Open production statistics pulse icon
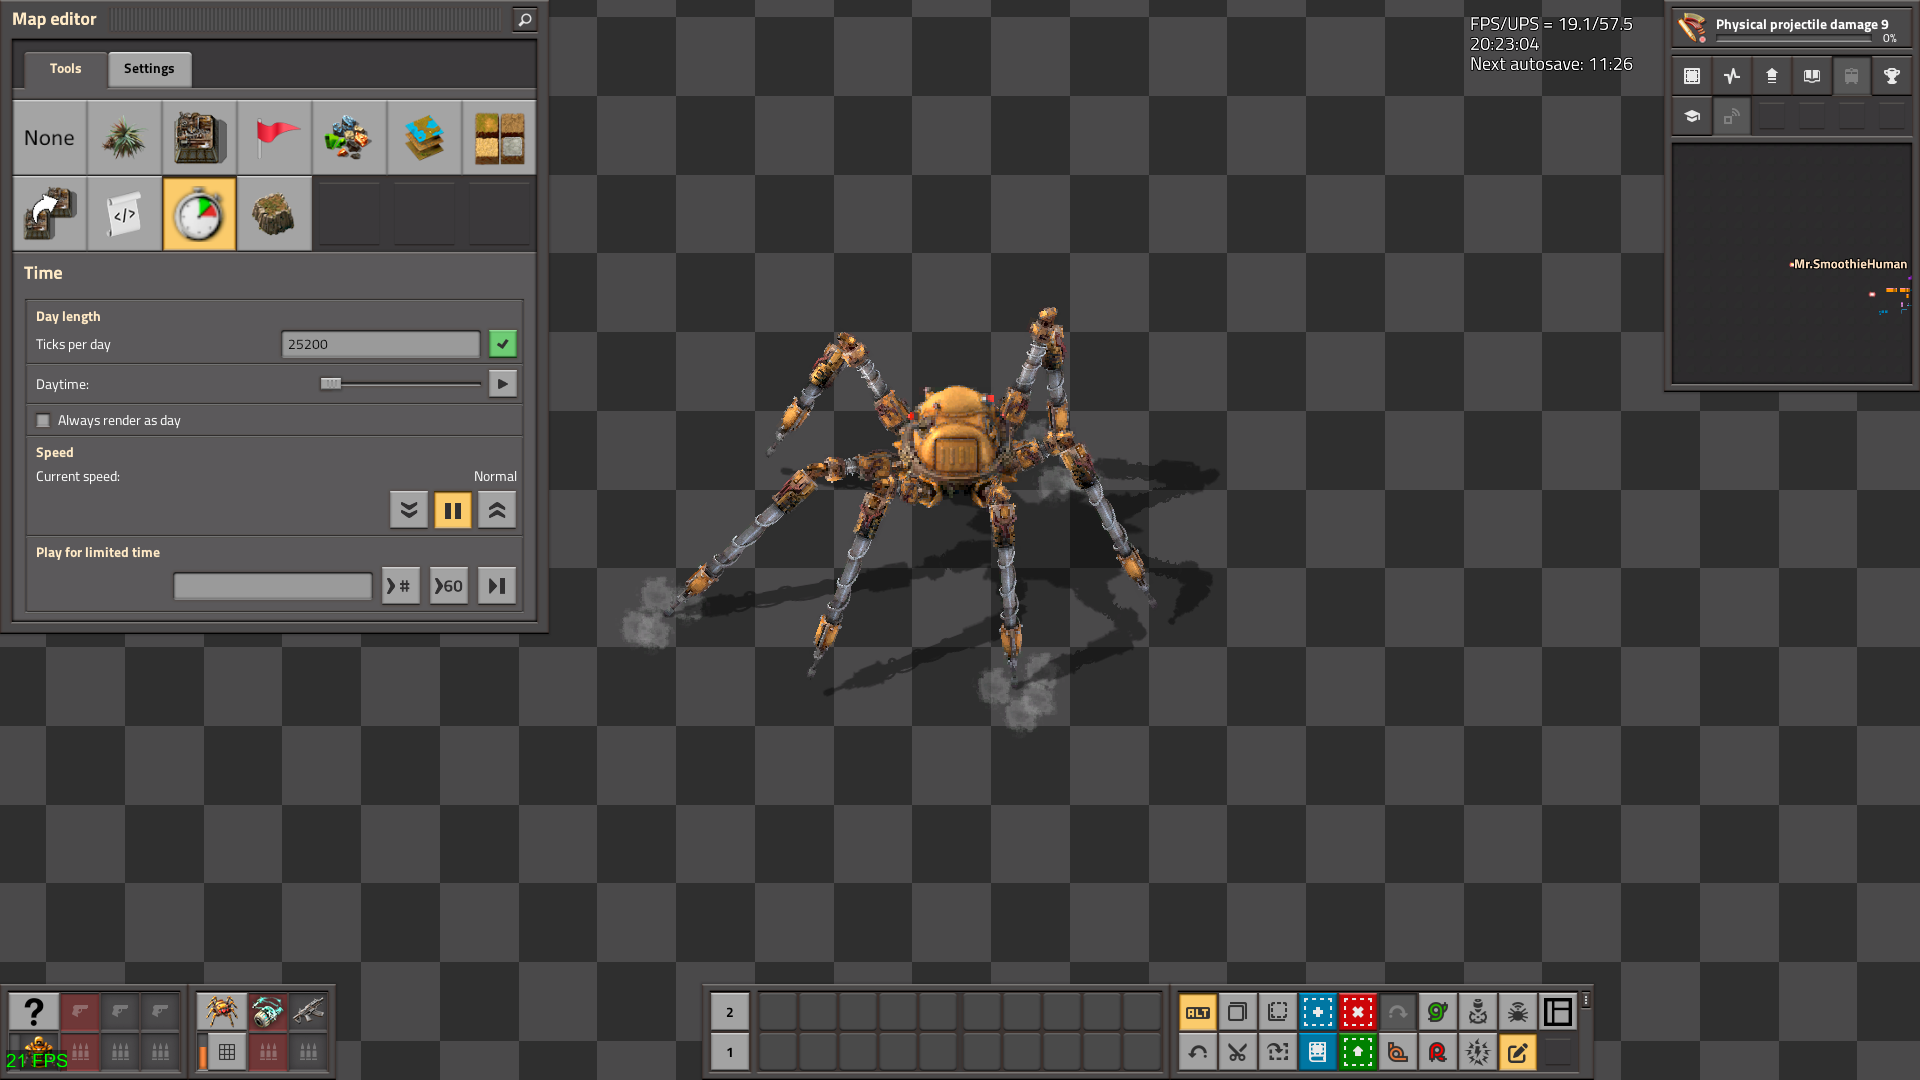1920x1080 pixels. click(1732, 76)
